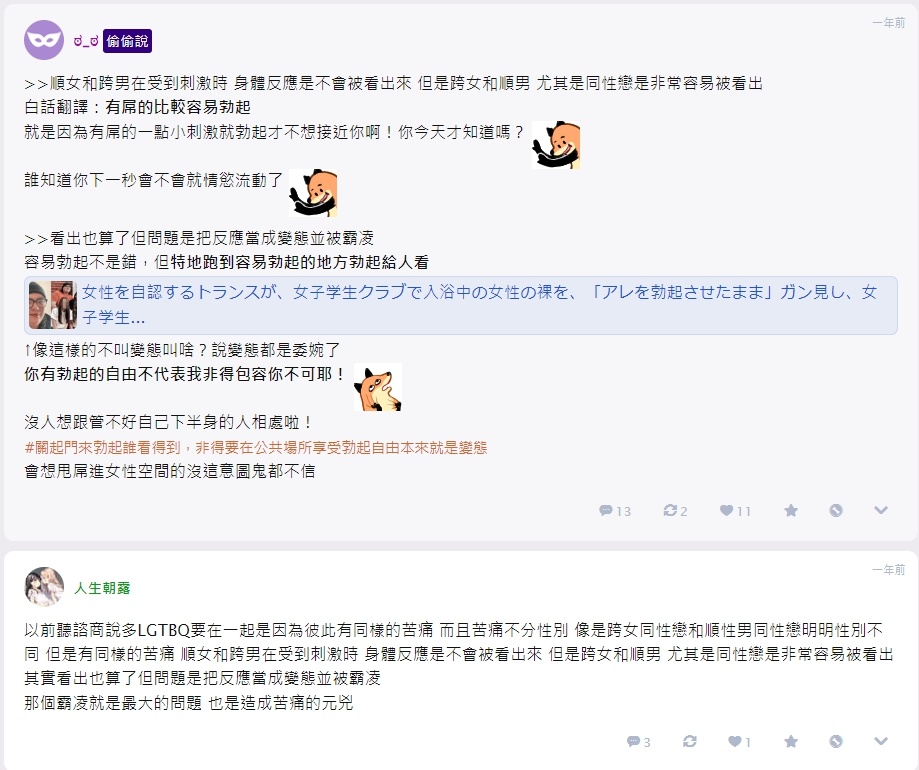Click the globe privacy icon on first post
919x770 pixels.
(x=836, y=510)
